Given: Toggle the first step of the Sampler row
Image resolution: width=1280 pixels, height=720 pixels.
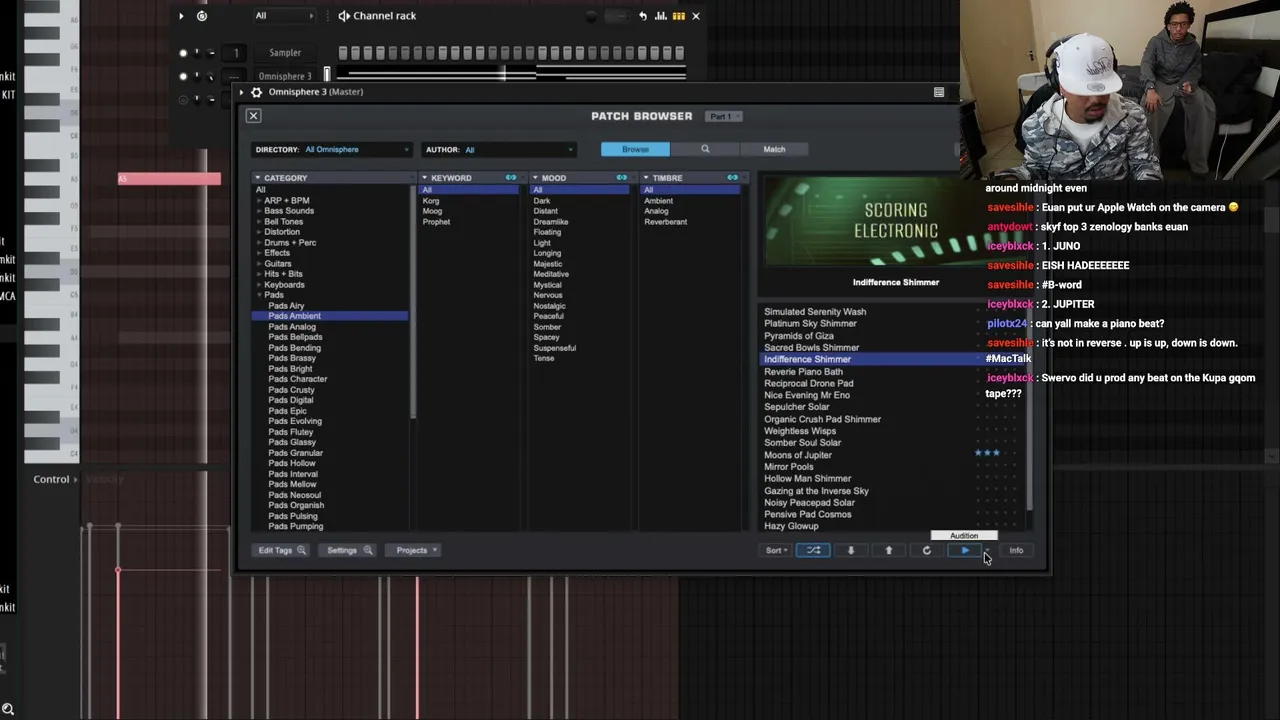Looking at the screenshot, I should coord(343,53).
